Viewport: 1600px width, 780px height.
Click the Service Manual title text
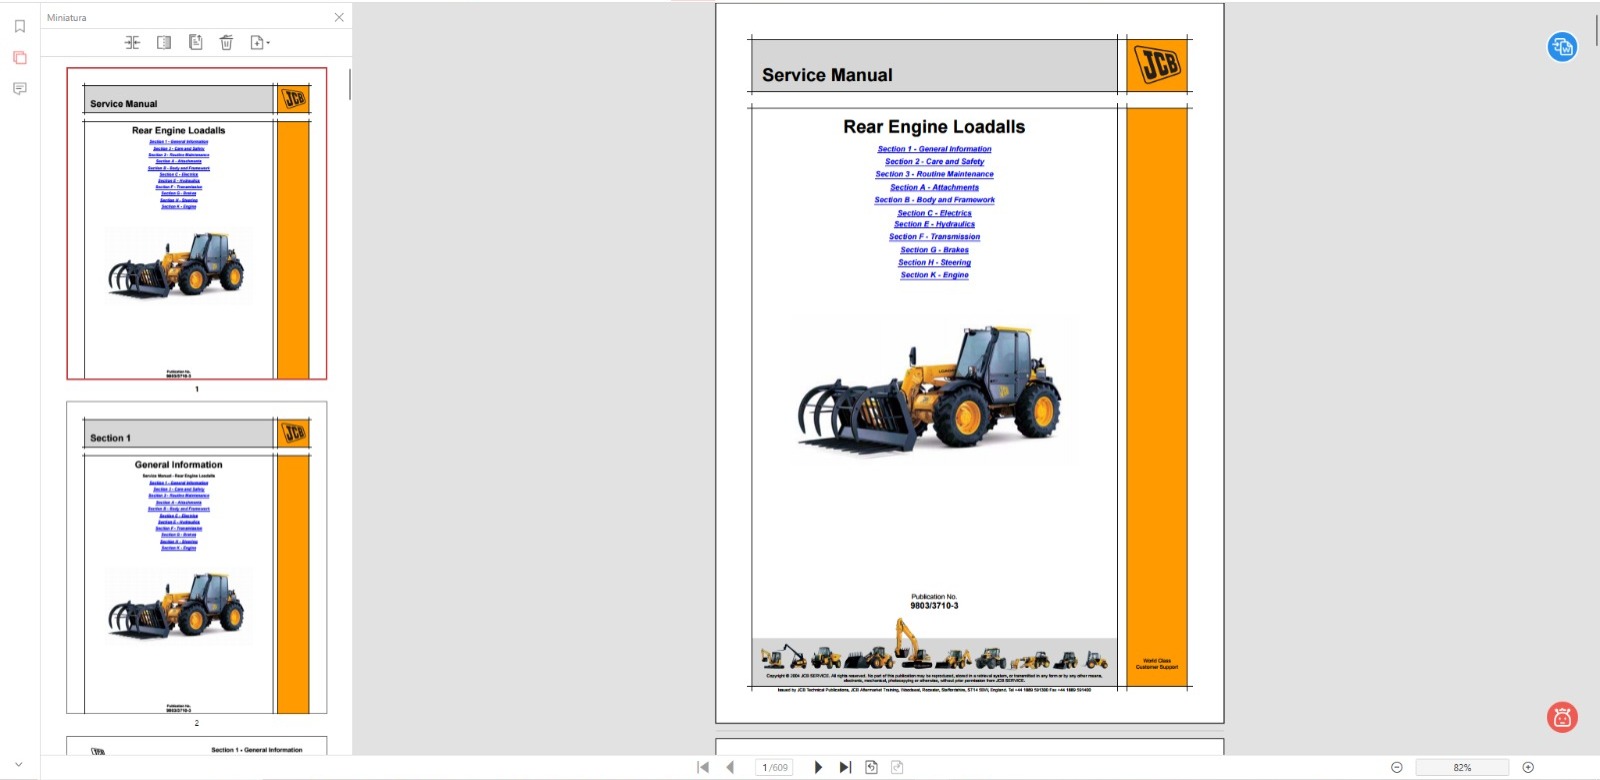click(x=827, y=75)
